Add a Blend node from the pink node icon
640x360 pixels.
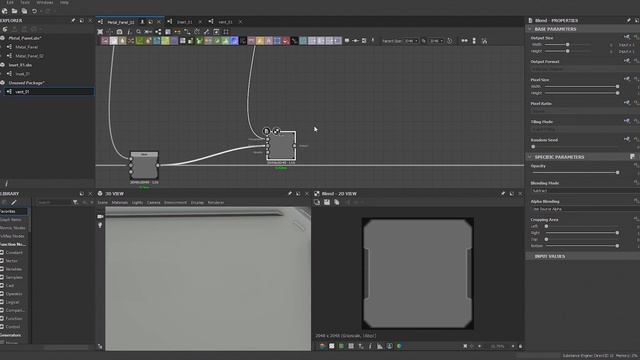(x=105, y=40)
